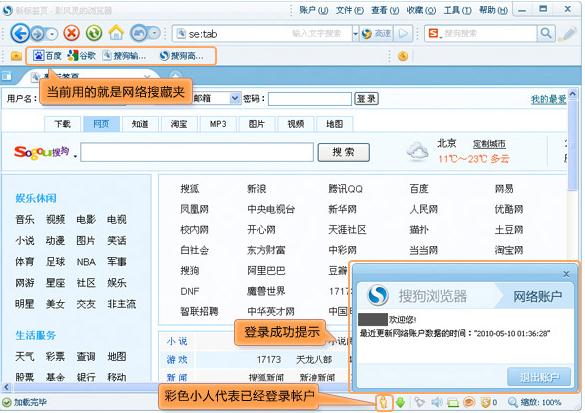The width and height of the screenshot is (585, 413).
Task: Click the 登录 button
Action: click(366, 98)
